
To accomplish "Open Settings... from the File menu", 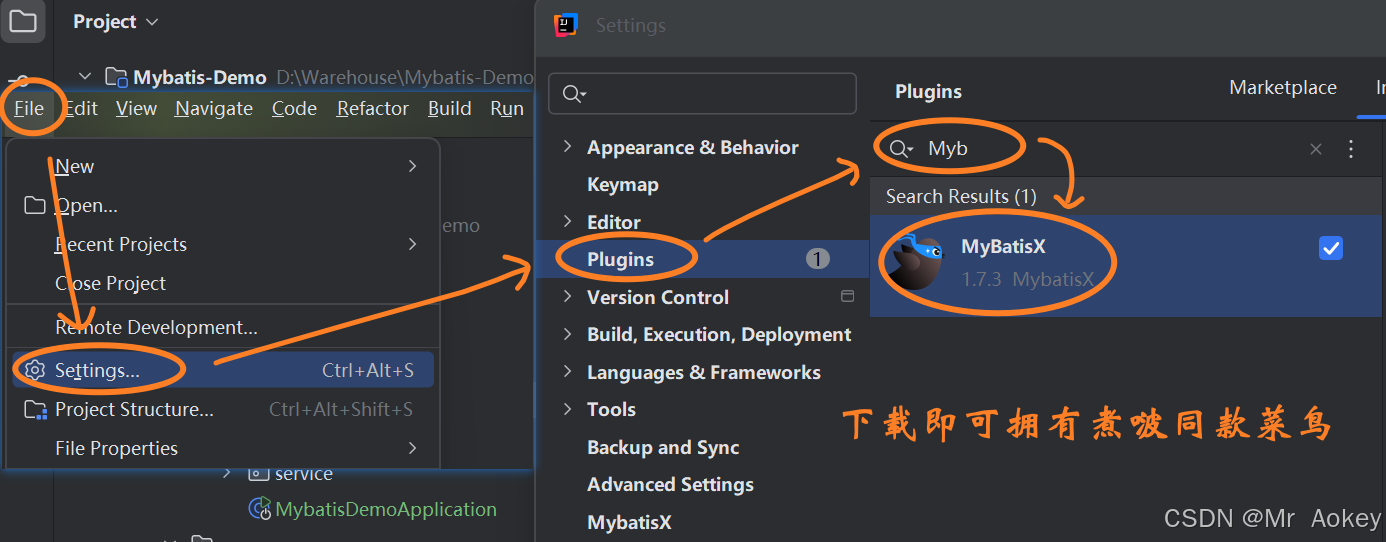I will click(x=222, y=370).
